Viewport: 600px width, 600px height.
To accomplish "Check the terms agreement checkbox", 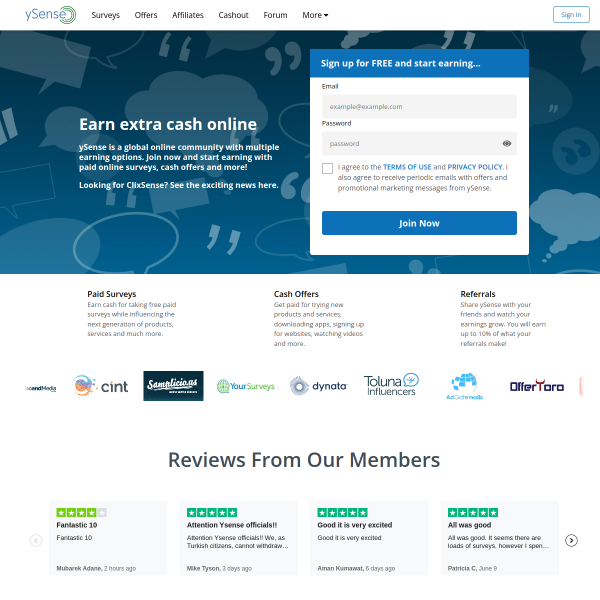I will [327, 168].
